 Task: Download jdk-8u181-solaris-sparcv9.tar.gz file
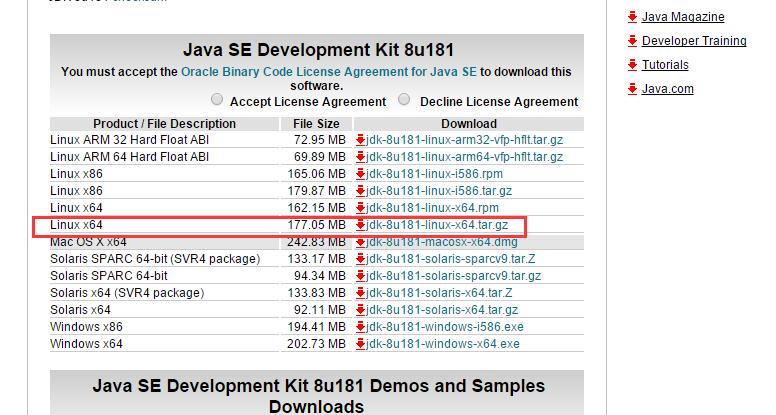[x=453, y=276]
